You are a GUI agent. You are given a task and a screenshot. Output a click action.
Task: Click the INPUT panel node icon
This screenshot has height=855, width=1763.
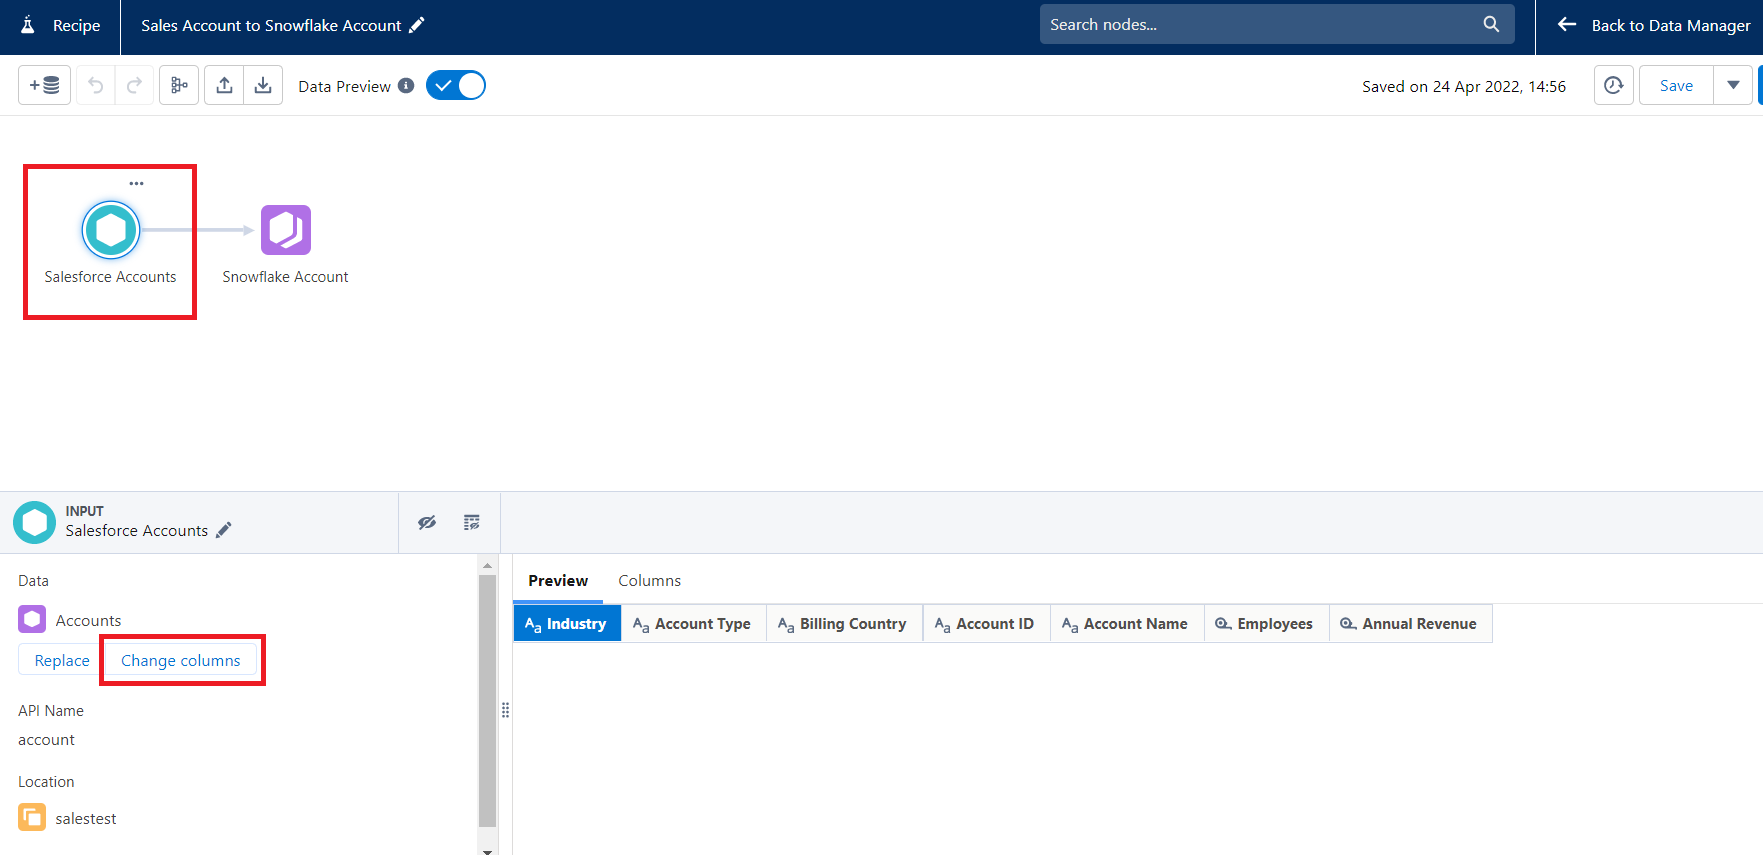[35, 522]
